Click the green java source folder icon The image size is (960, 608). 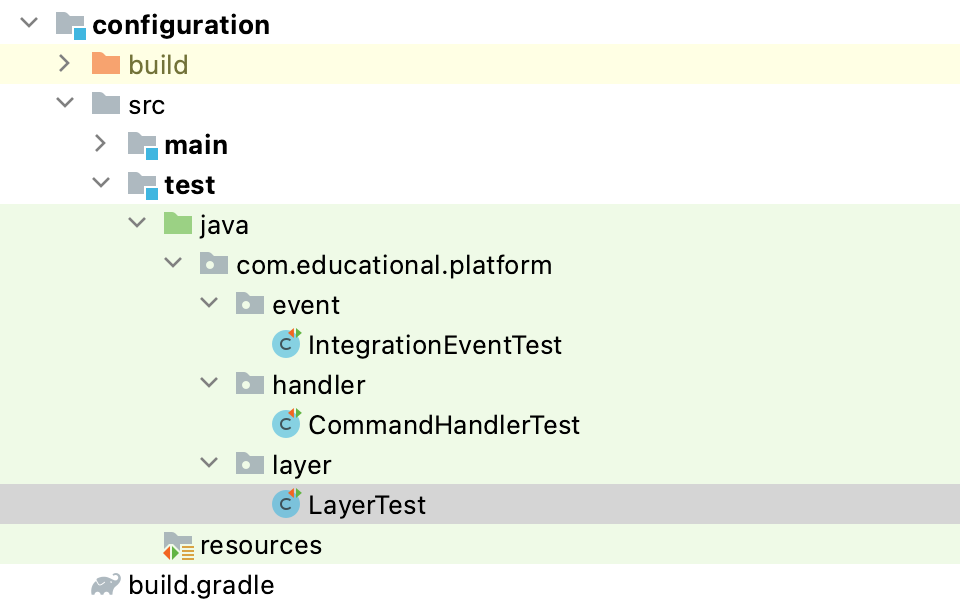click(178, 225)
